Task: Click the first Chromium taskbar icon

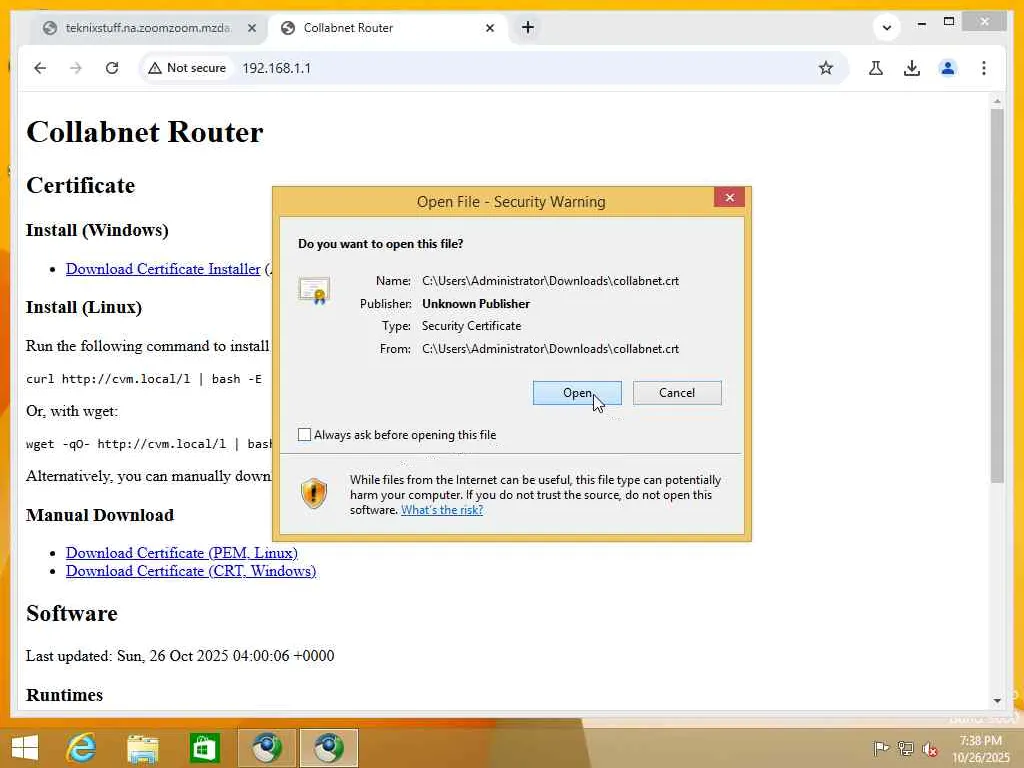Action: pos(266,748)
